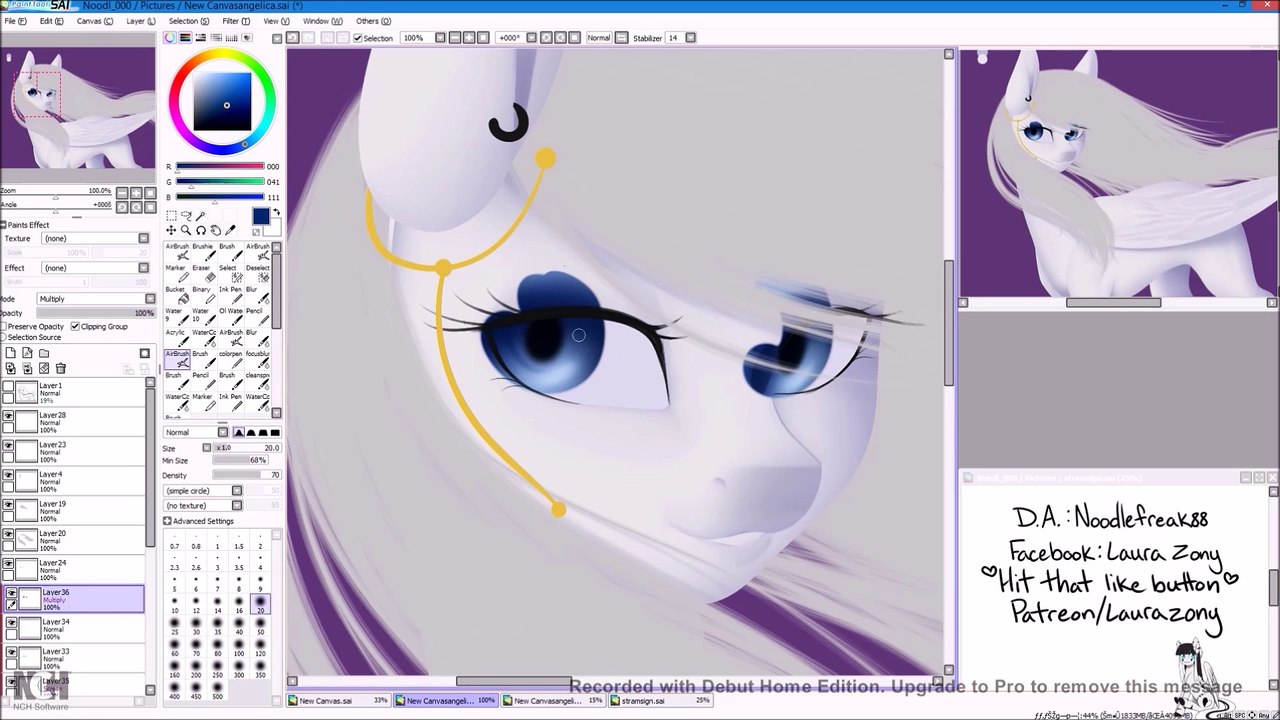Select the Eyedropper color picker tool
Screen dimensions: 1280x720
click(x=230, y=230)
